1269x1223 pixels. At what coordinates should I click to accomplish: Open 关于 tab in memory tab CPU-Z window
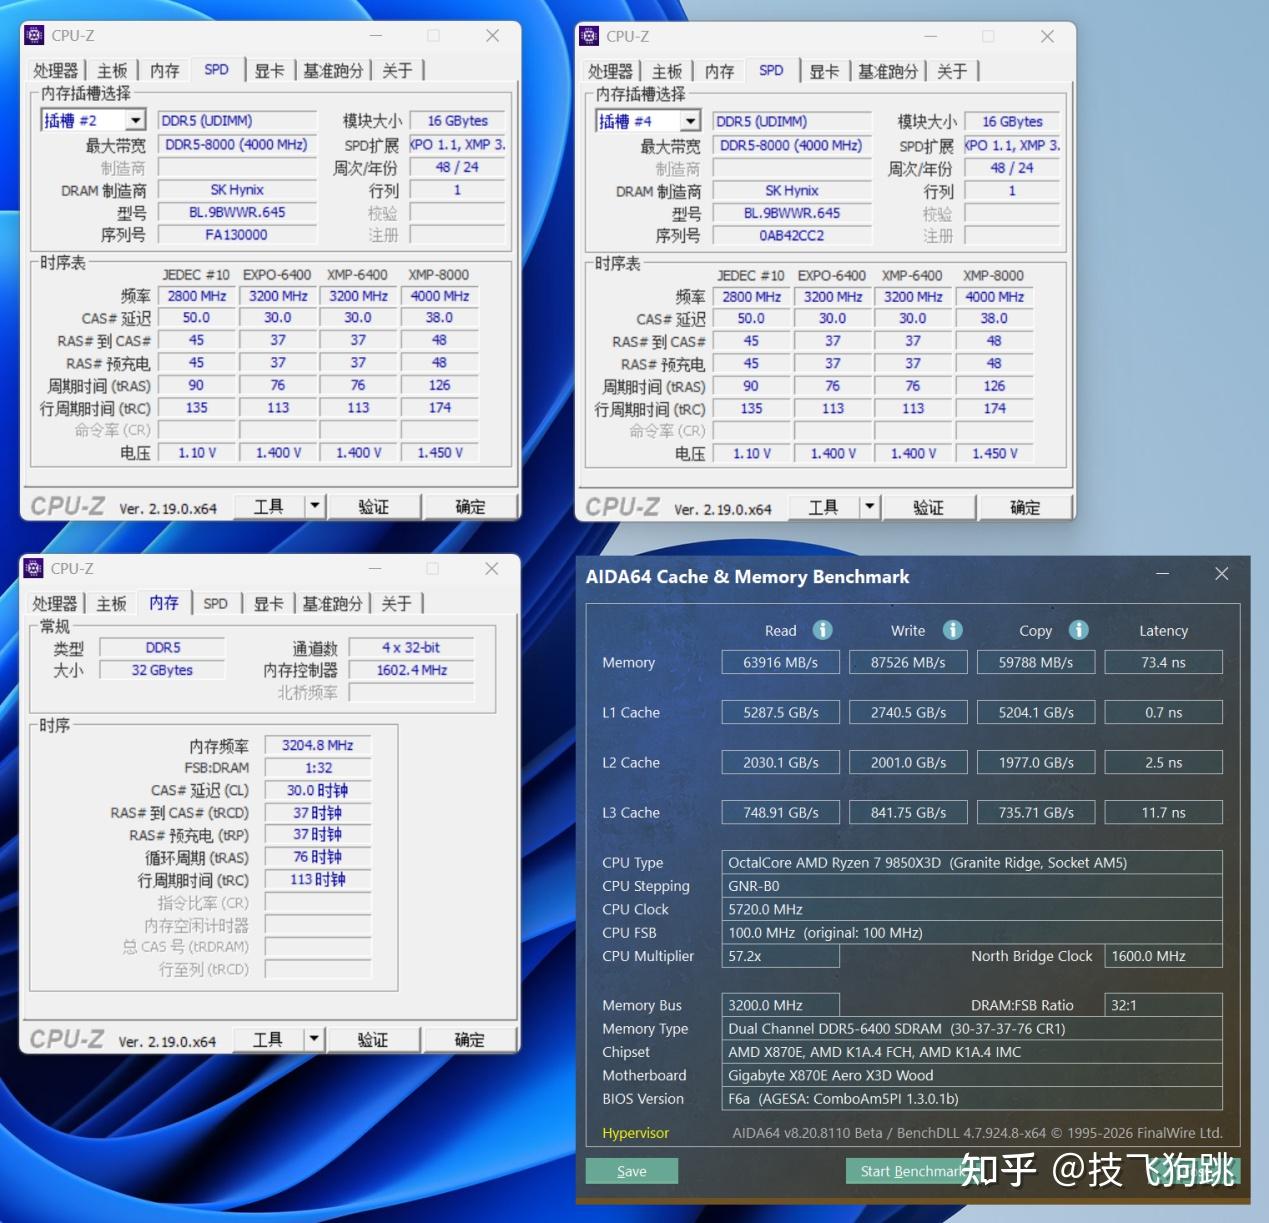[x=396, y=603]
